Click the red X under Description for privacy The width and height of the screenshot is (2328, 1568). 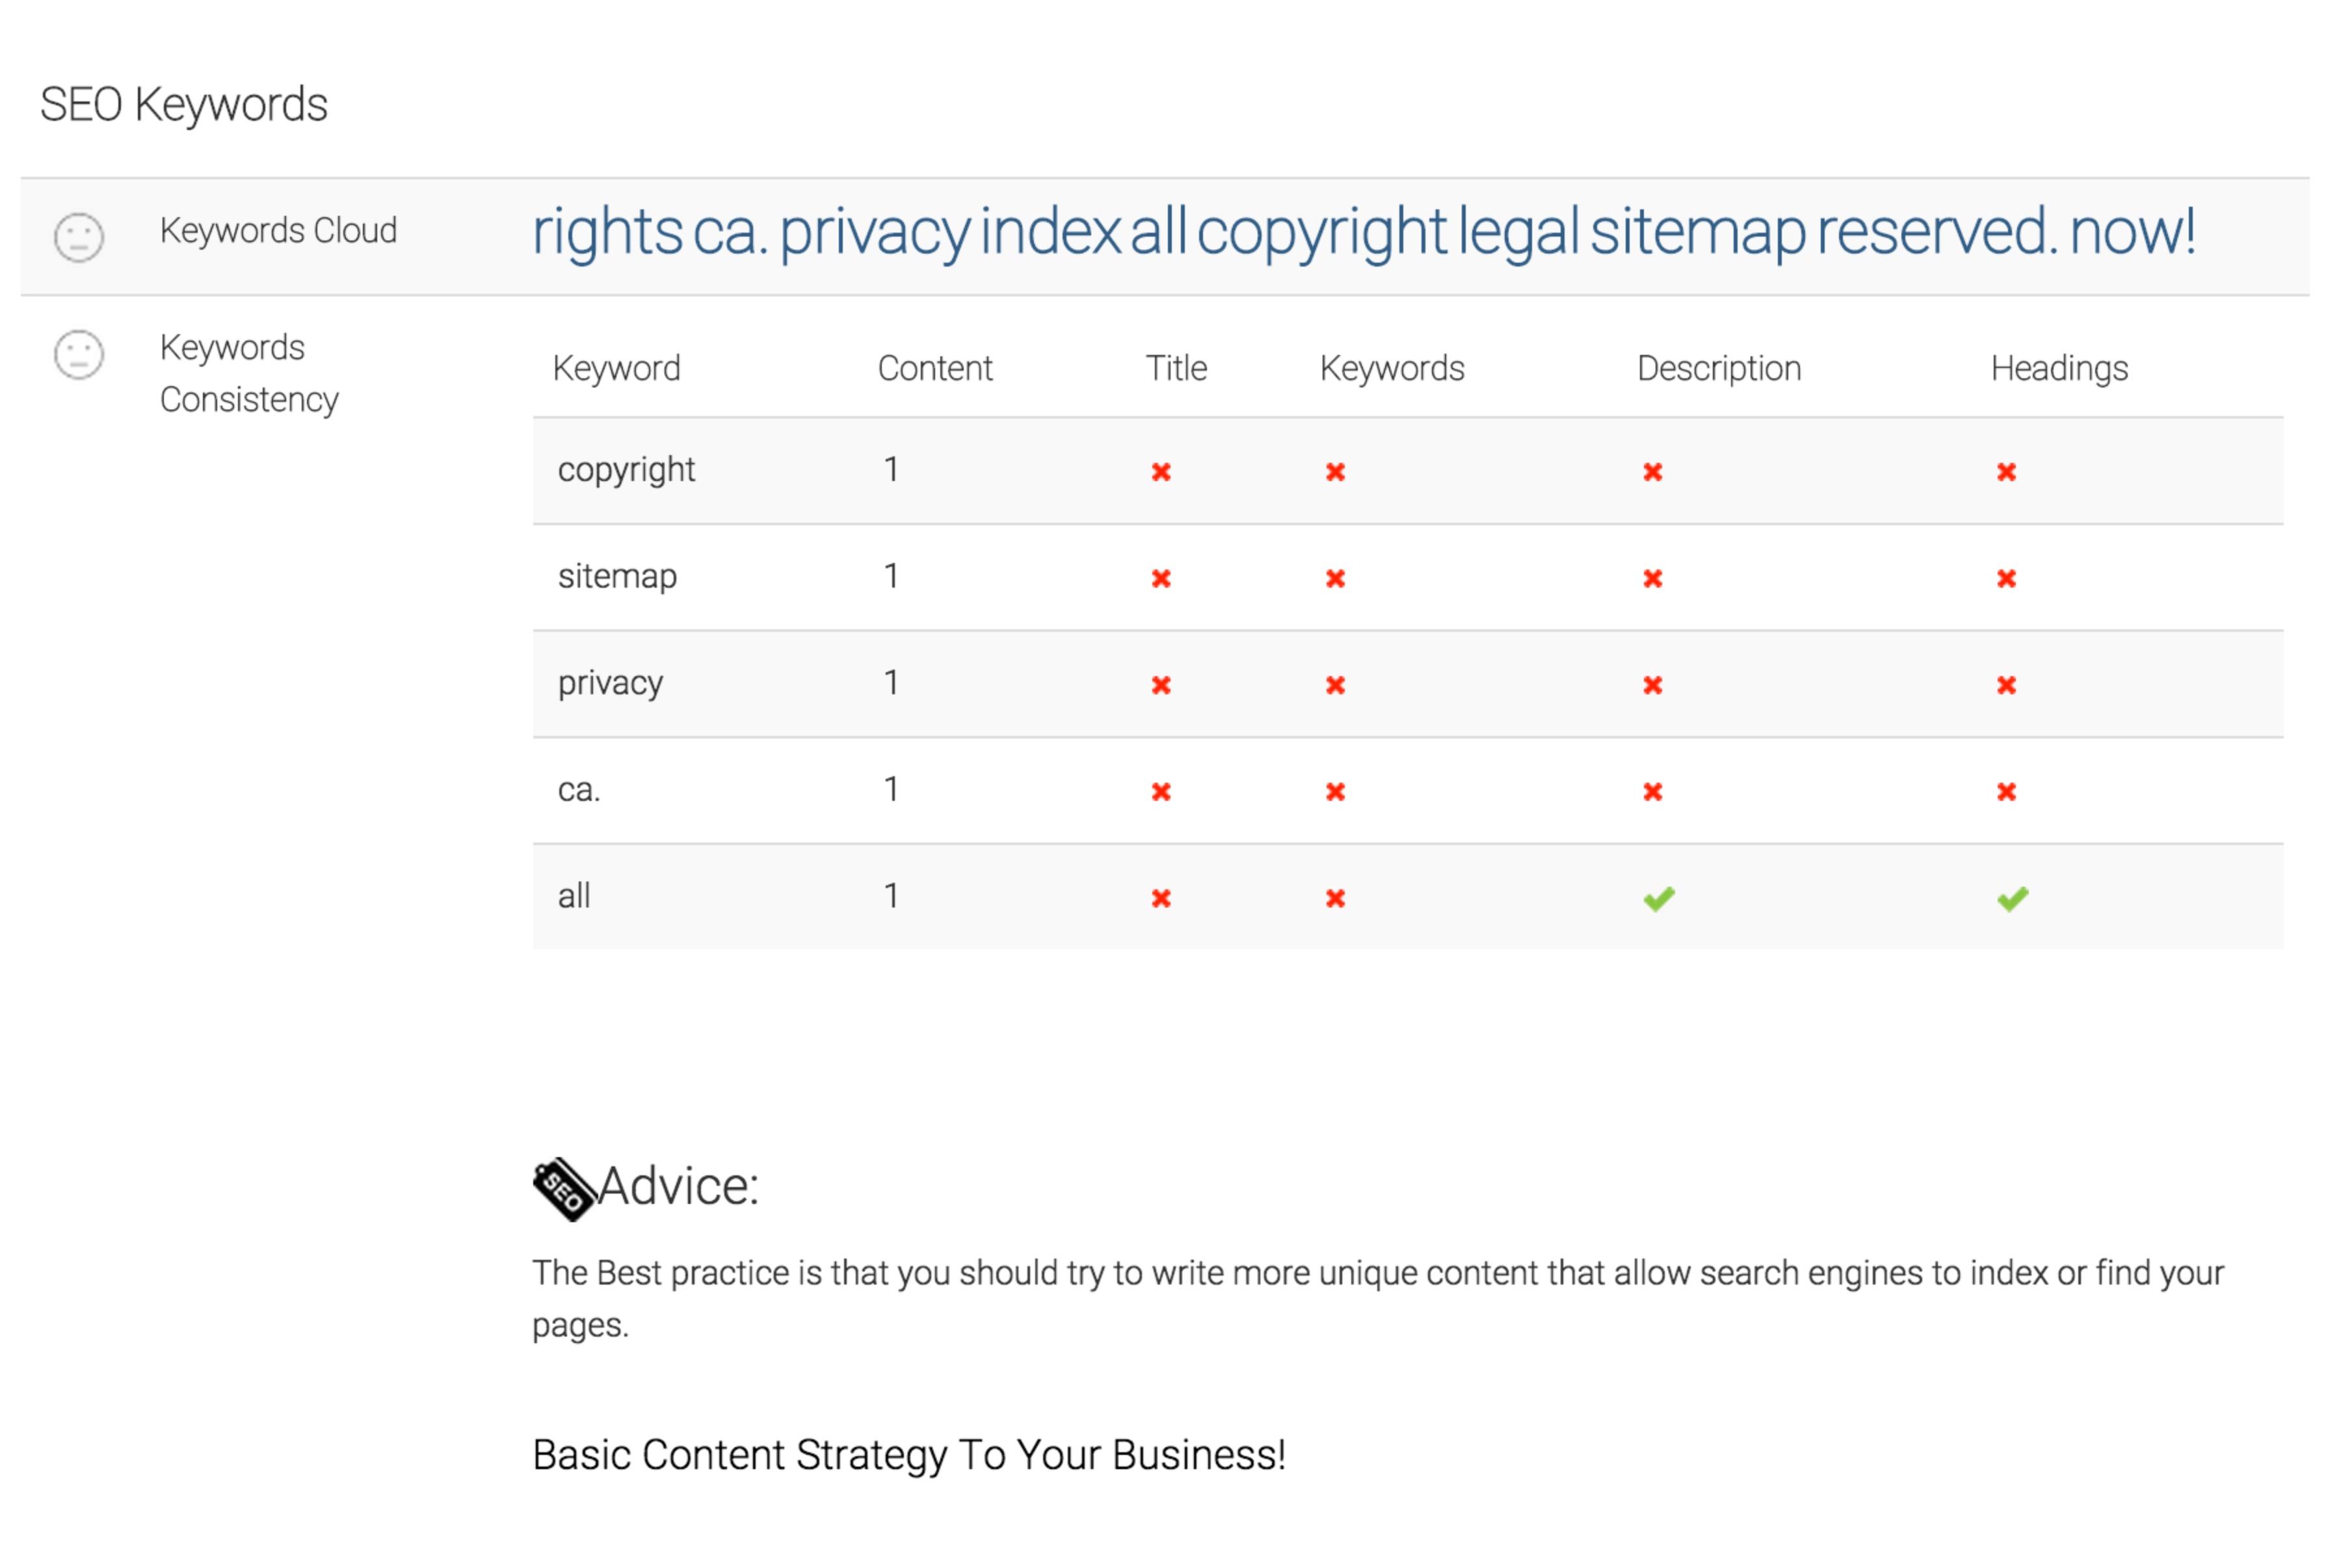click(x=1652, y=685)
